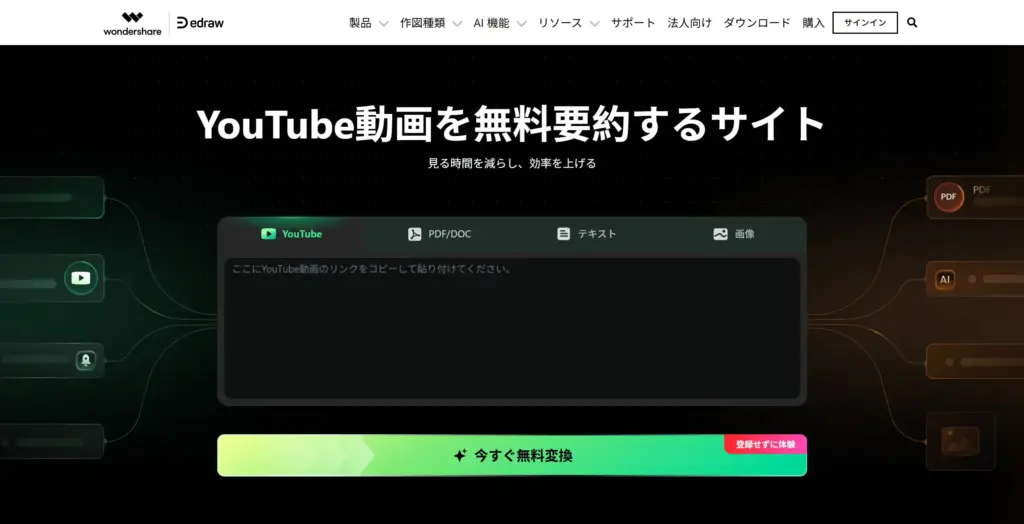Click the YouTube play icon in tab
The width and height of the screenshot is (1024, 524).
[268, 234]
